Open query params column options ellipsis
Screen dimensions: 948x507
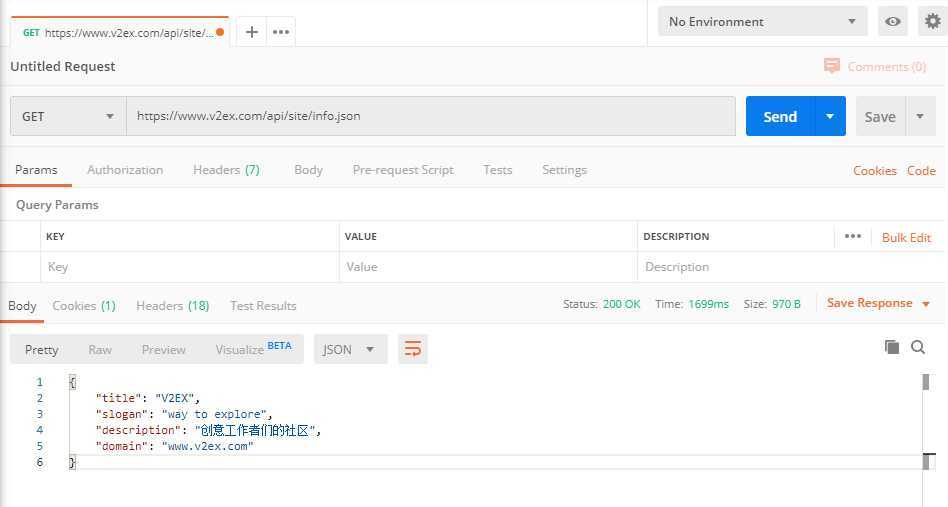pyautogui.click(x=852, y=236)
